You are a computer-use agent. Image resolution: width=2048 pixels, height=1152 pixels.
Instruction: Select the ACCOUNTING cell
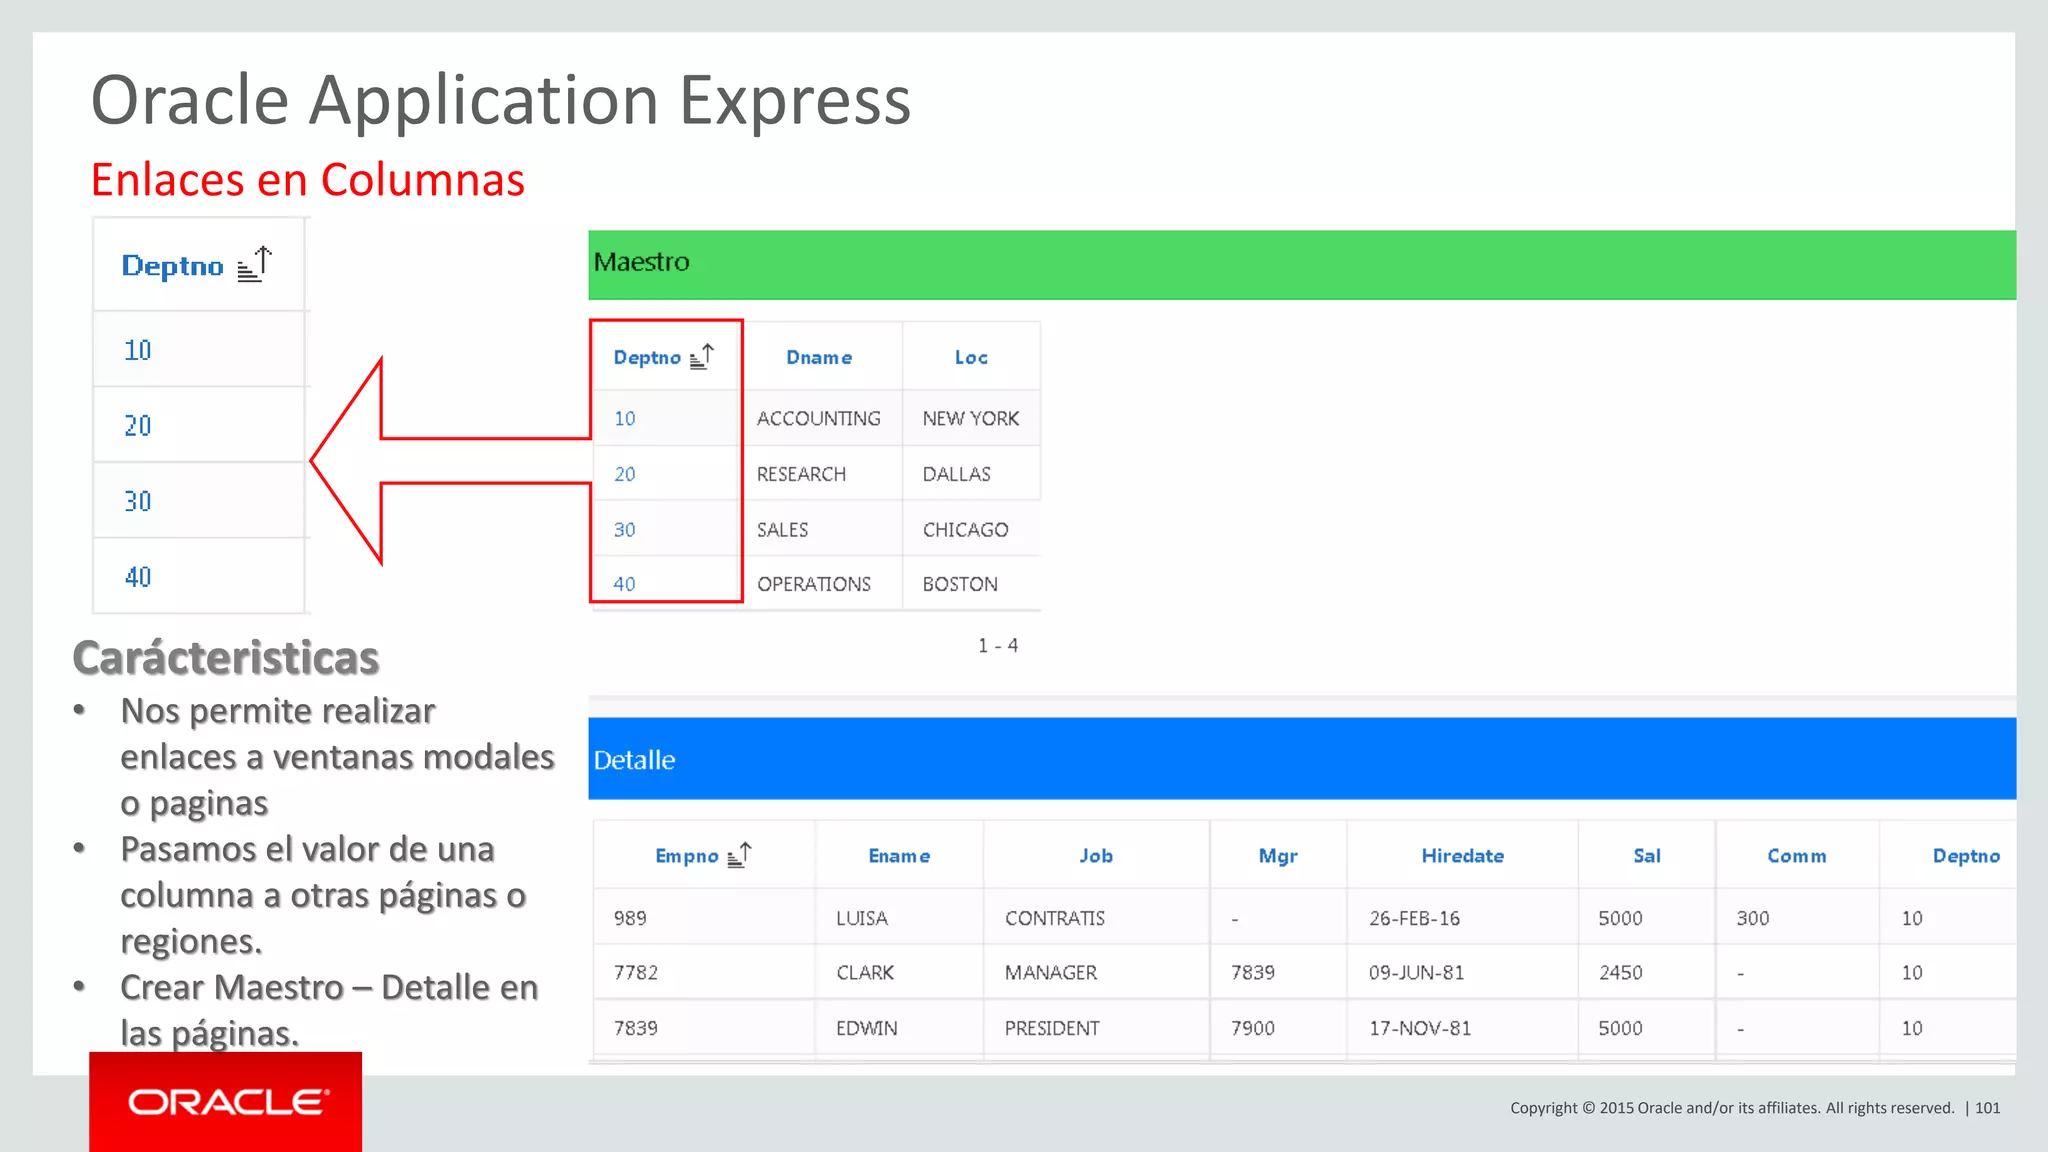click(x=819, y=418)
